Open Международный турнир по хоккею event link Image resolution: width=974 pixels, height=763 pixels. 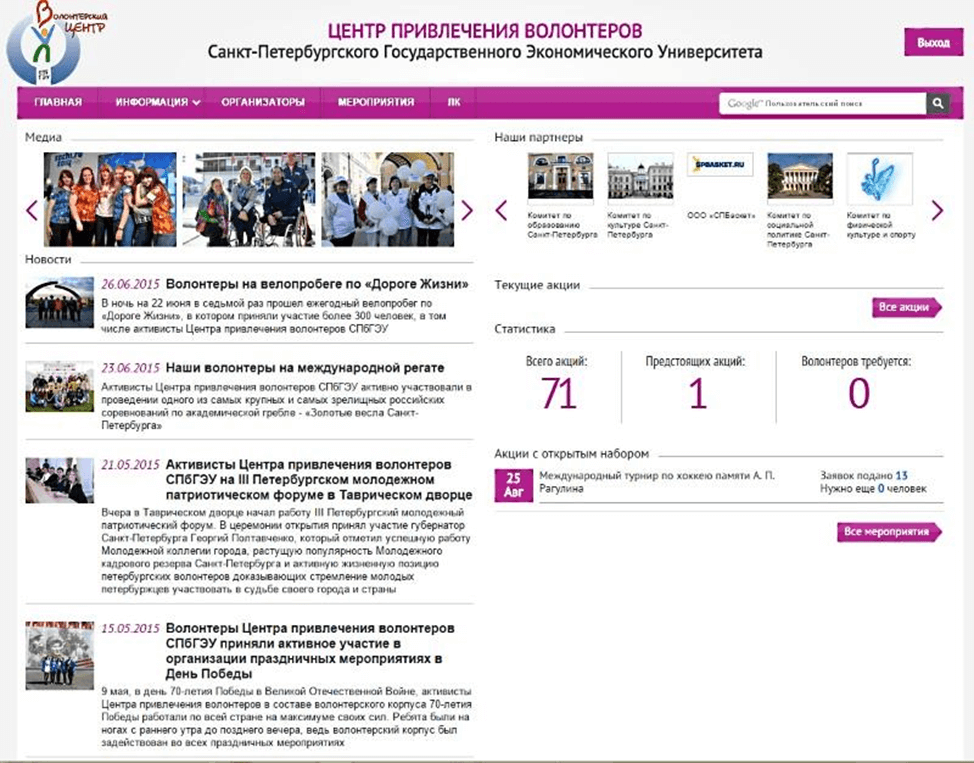coord(657,482)
